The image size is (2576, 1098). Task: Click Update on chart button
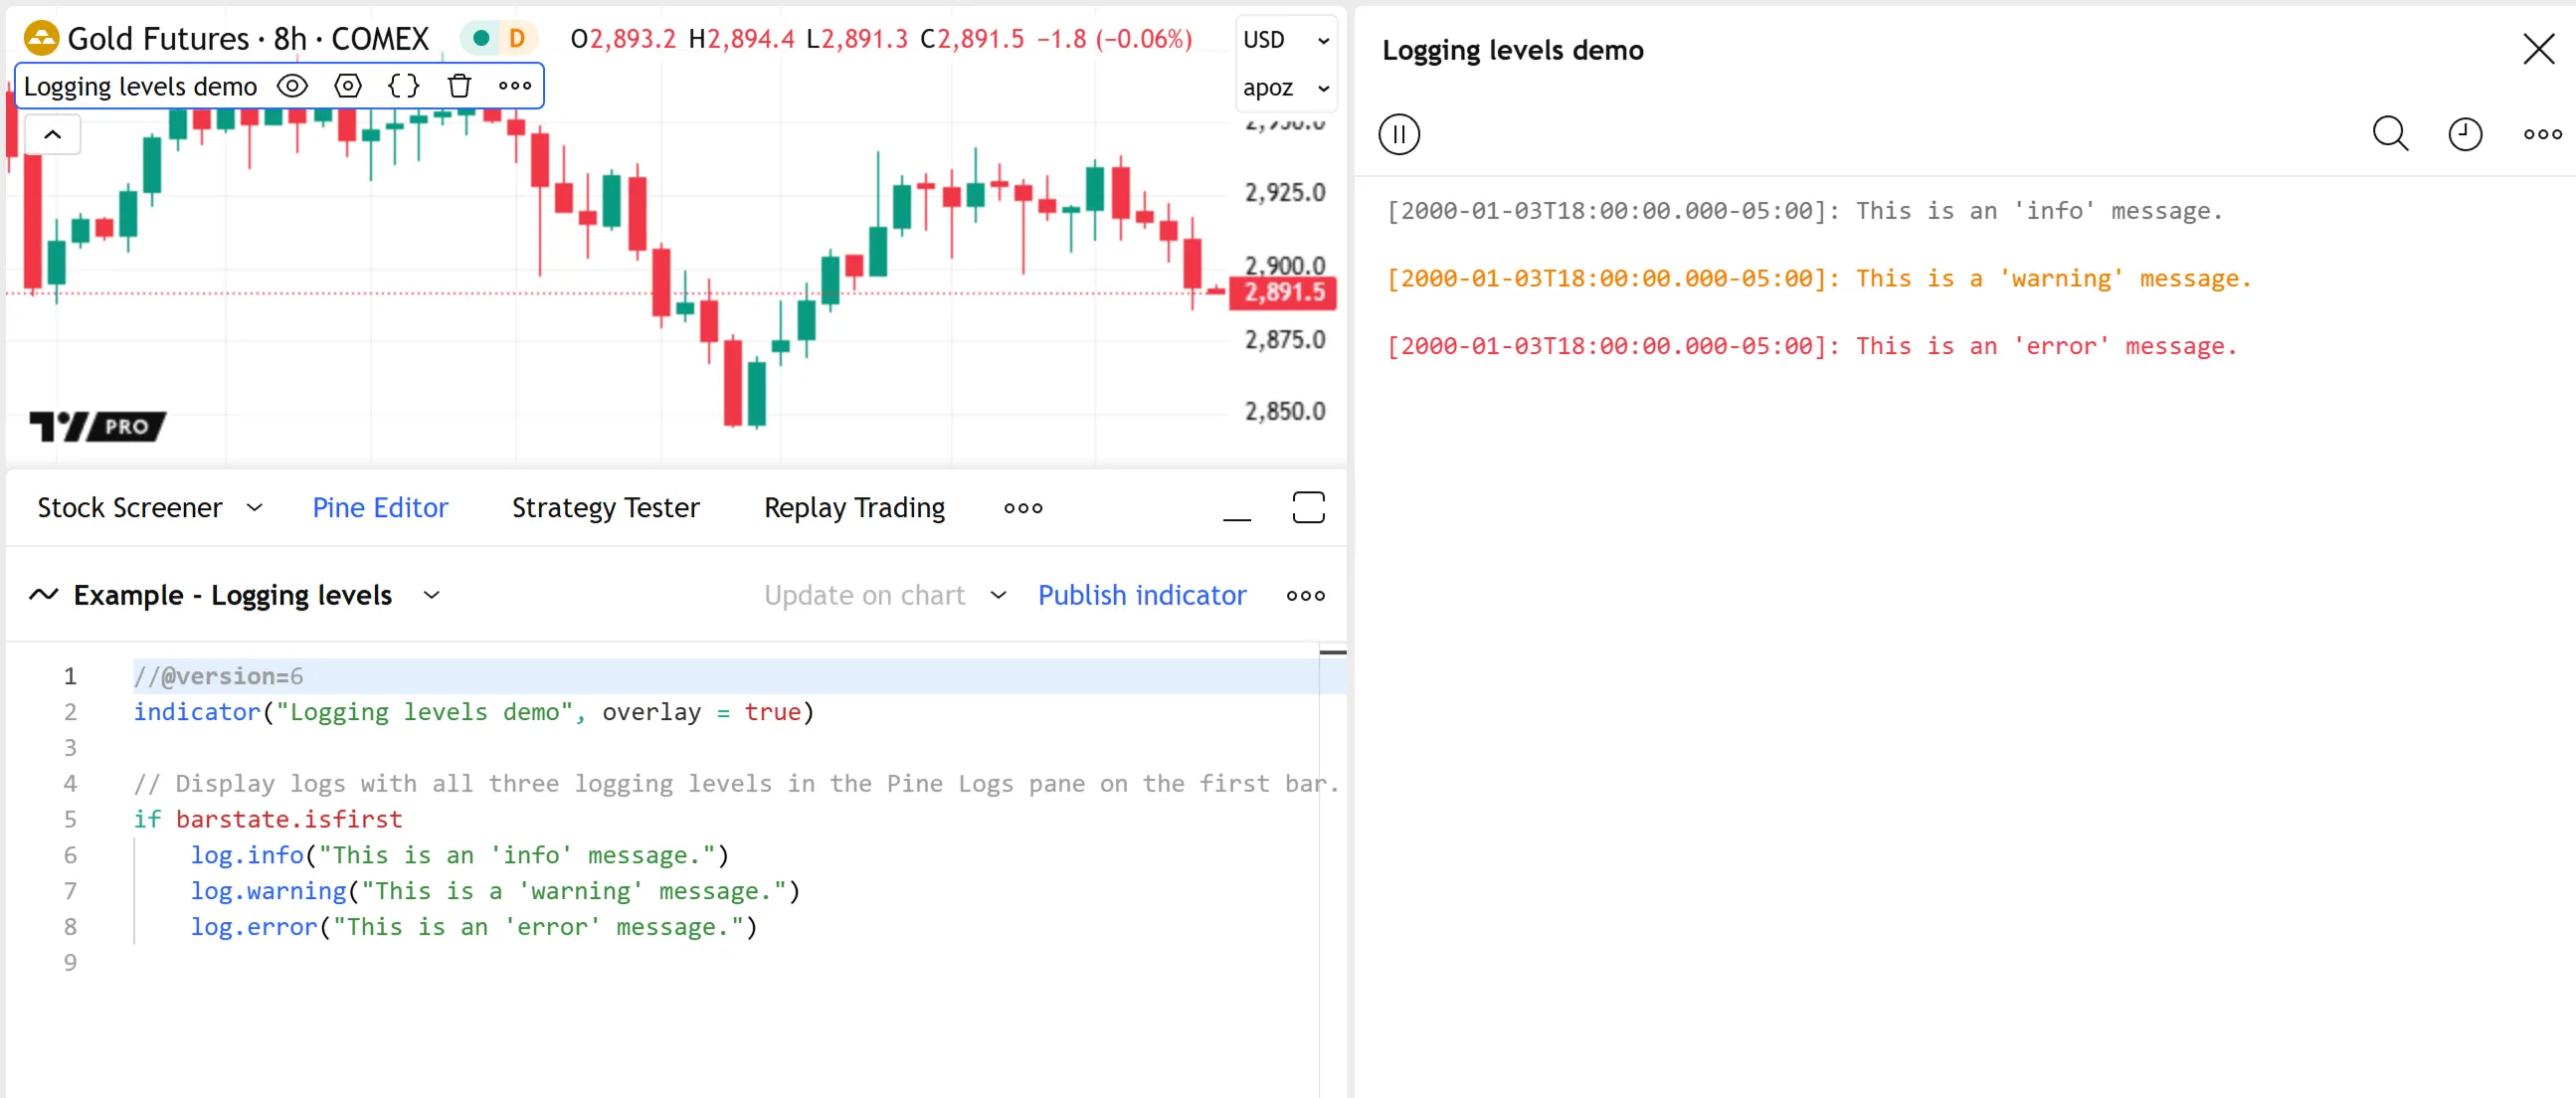point(864,595)
